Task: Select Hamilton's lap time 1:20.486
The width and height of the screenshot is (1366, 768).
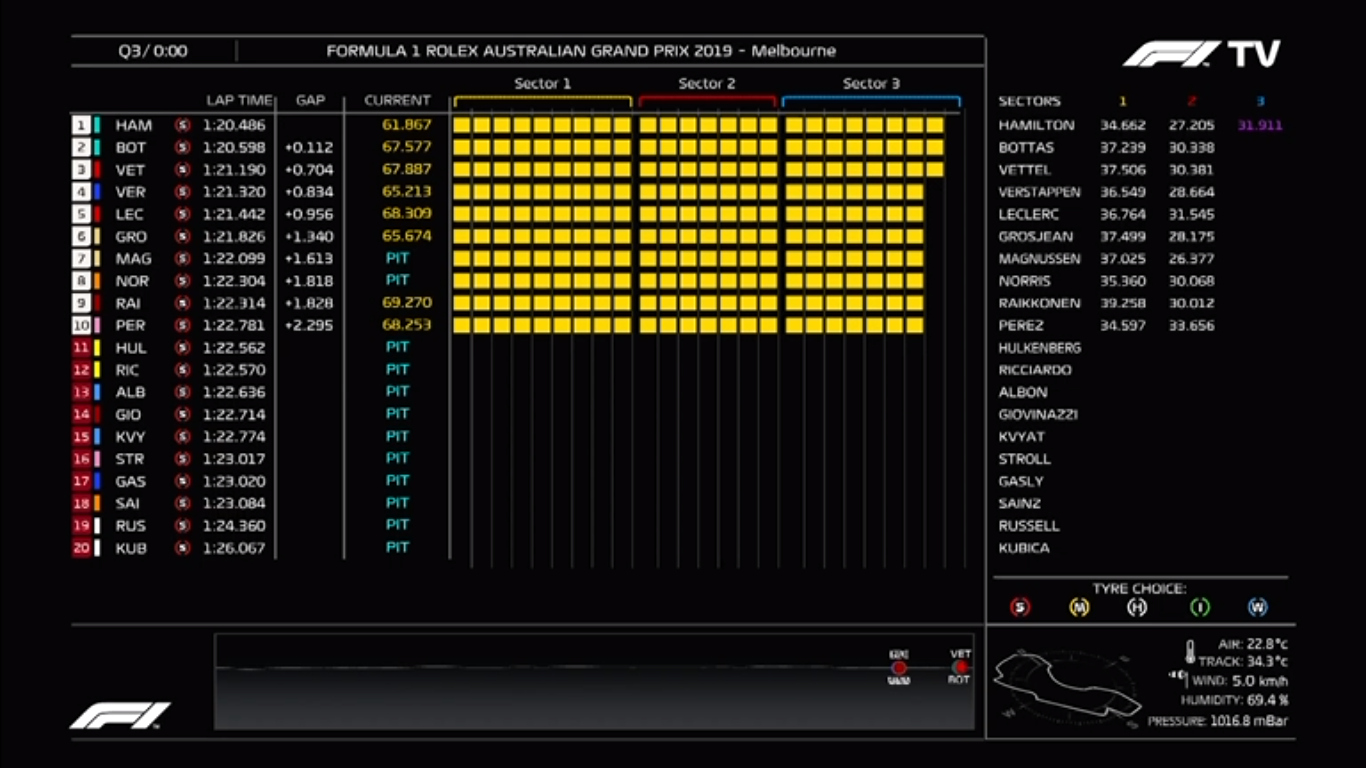Action: (234, 125)
